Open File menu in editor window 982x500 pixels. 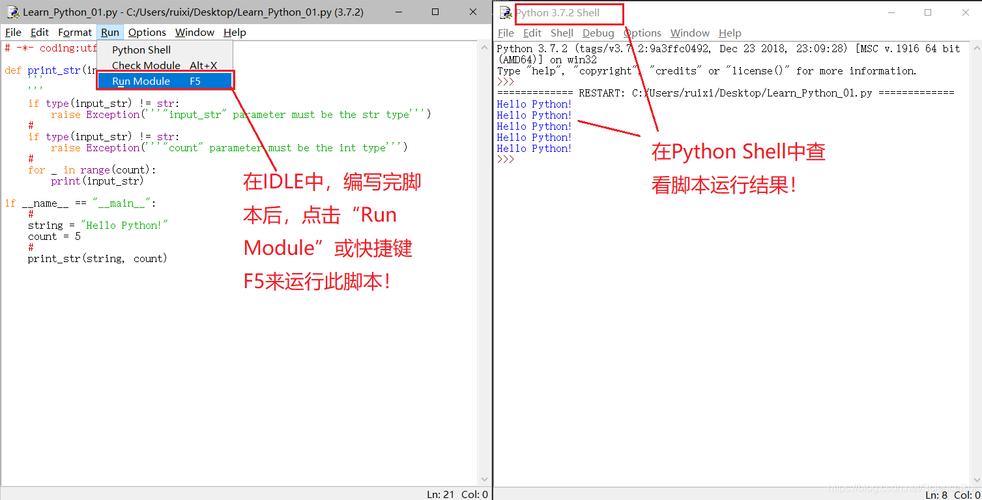click(x=13, y=33)
